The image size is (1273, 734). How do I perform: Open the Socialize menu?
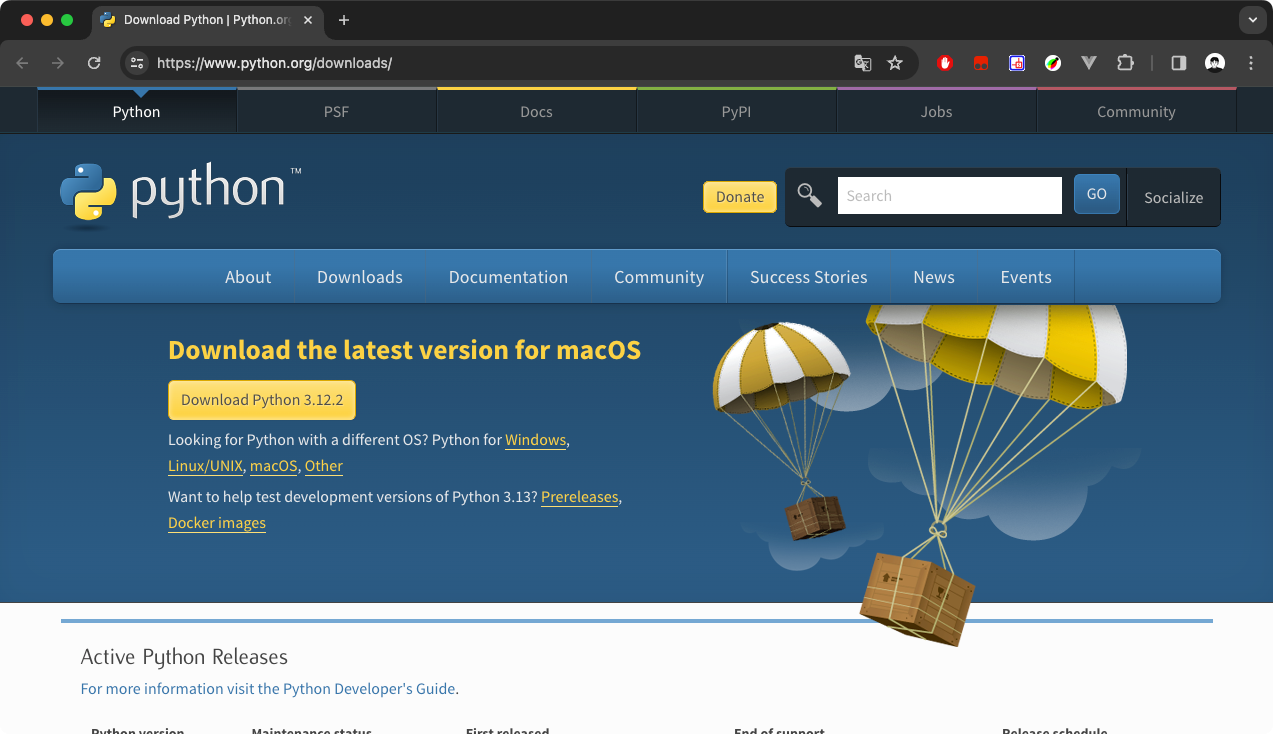tap(1174, 198)
